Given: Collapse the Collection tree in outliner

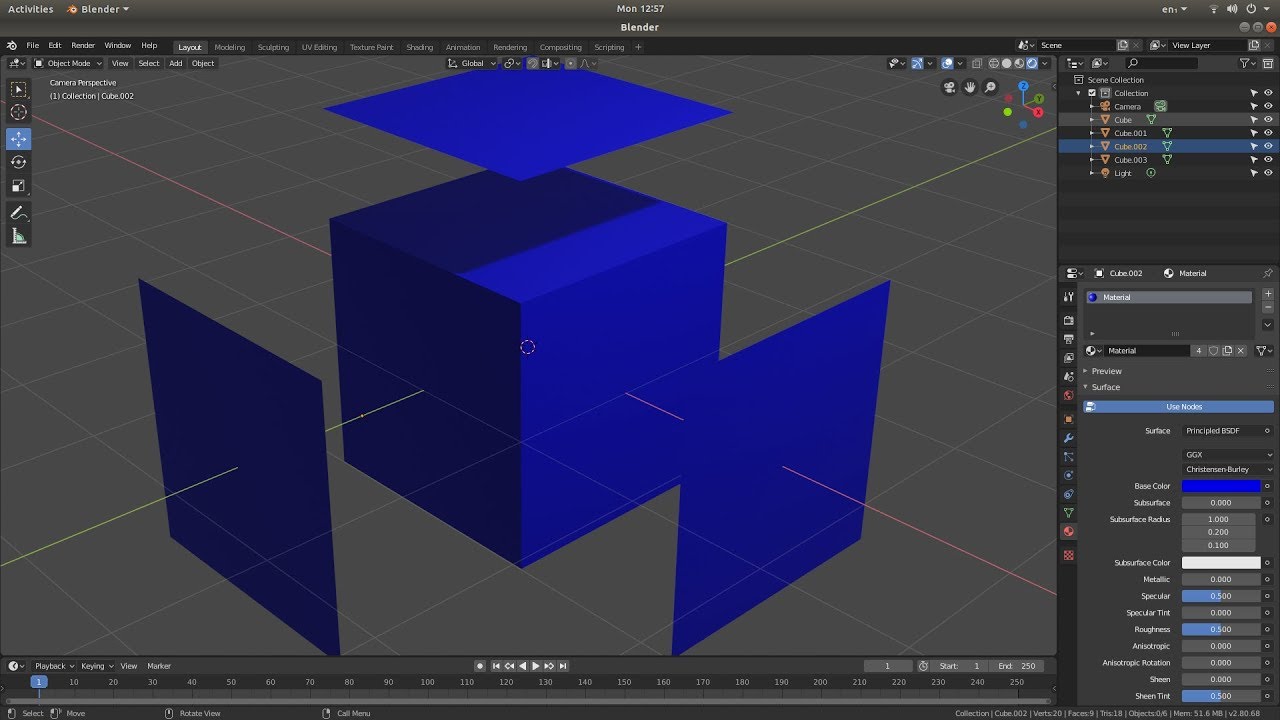Looking at the screenshot, I should pos(1079,93).
